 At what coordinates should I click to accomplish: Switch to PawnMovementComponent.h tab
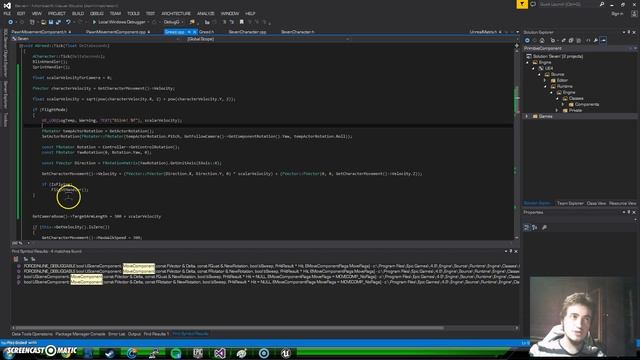[x=41, y=32]
